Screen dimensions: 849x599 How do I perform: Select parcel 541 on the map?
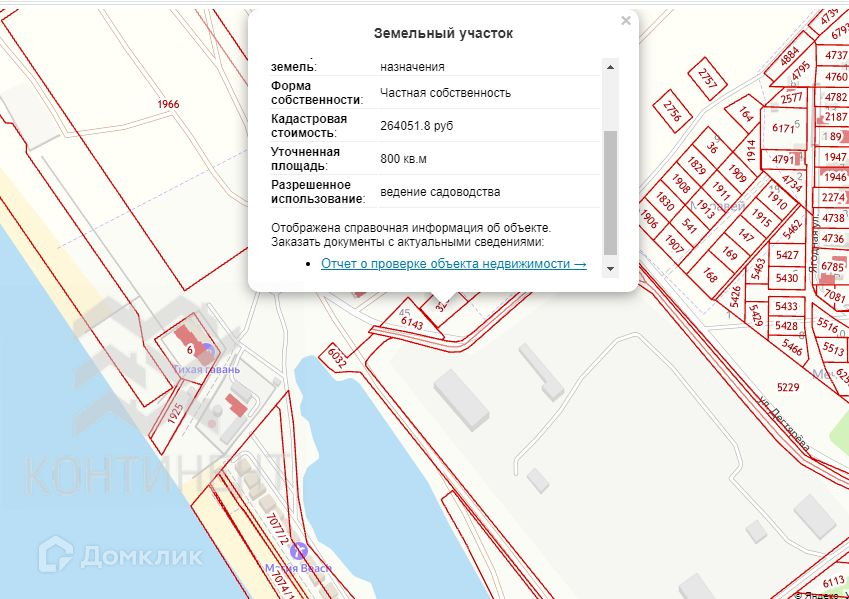(x=689, y=225)
